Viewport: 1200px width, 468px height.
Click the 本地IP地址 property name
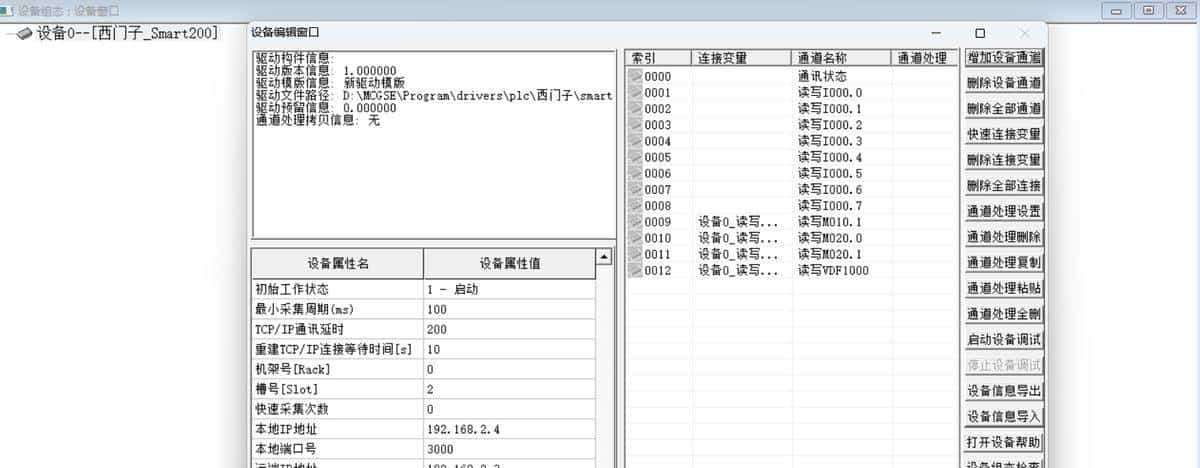(338, 429)
